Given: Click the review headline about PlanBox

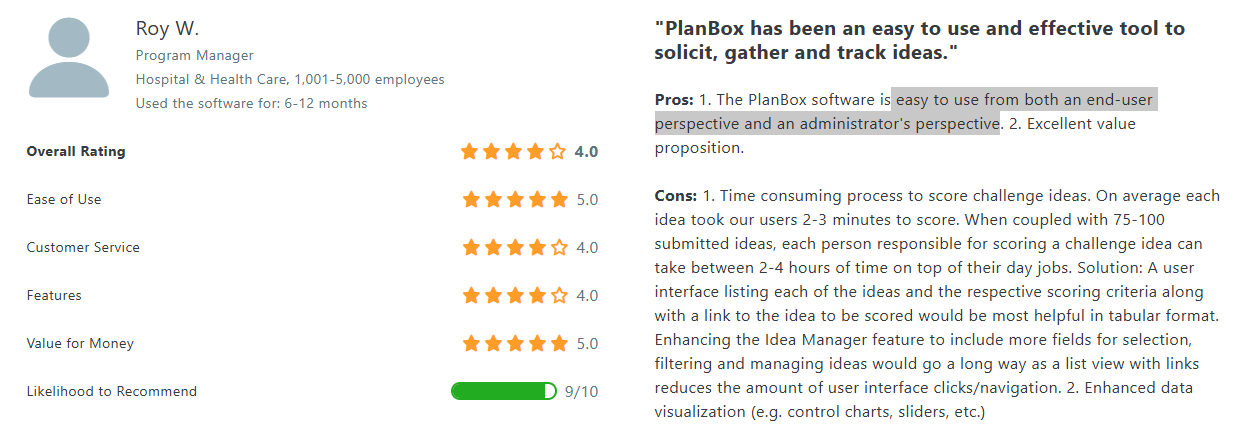Looking at the screenshot, I should [x=920, y=40].
